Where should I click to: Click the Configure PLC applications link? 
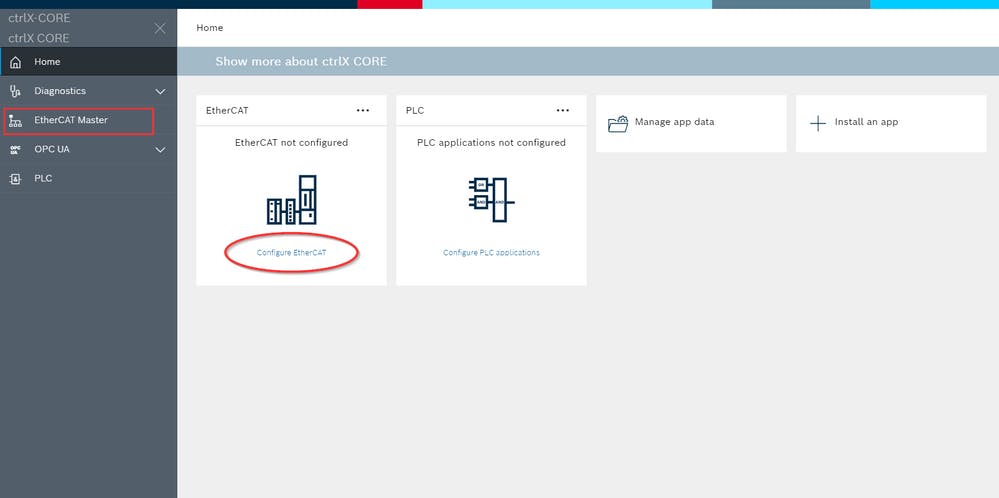pos(491,253)
